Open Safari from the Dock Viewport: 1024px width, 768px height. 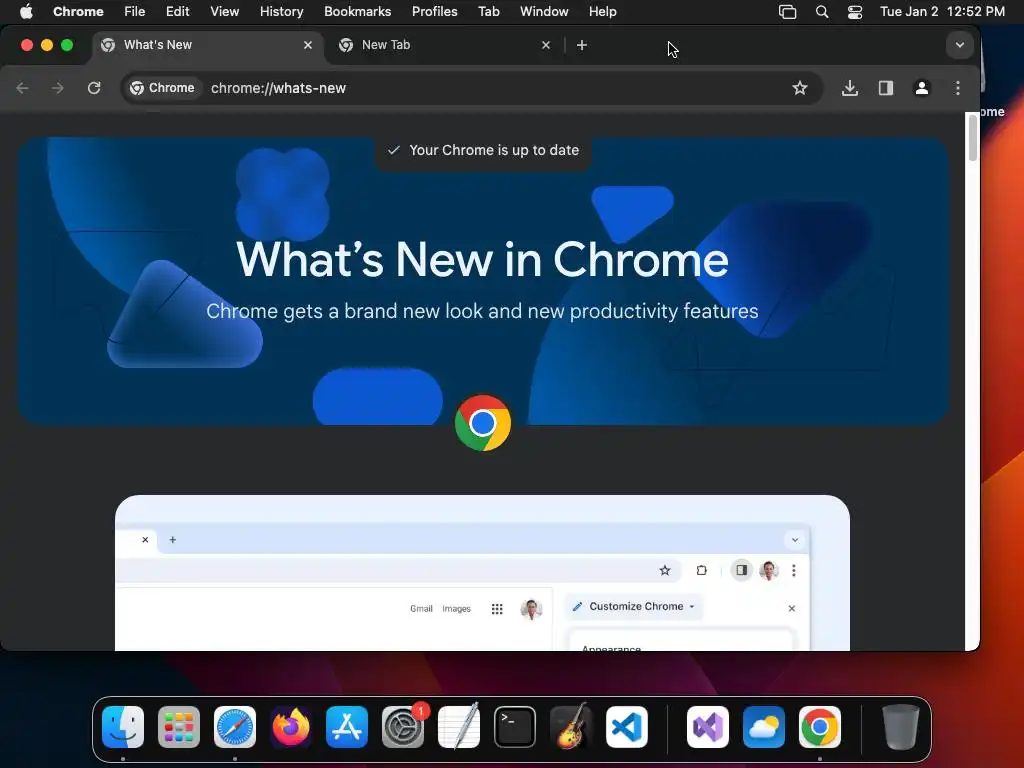pos(235,727)
